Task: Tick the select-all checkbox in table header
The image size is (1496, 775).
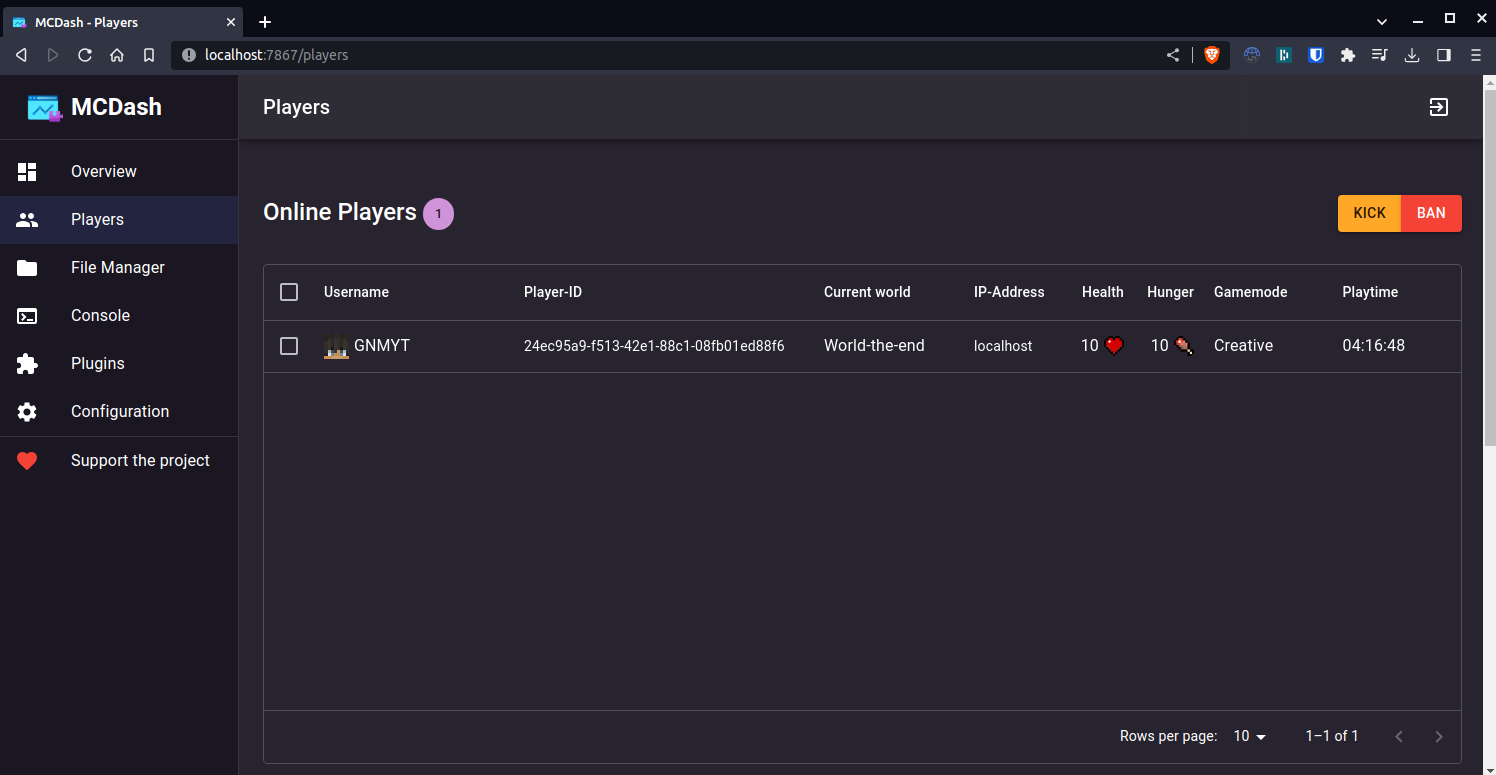Action: click(289, 292)
